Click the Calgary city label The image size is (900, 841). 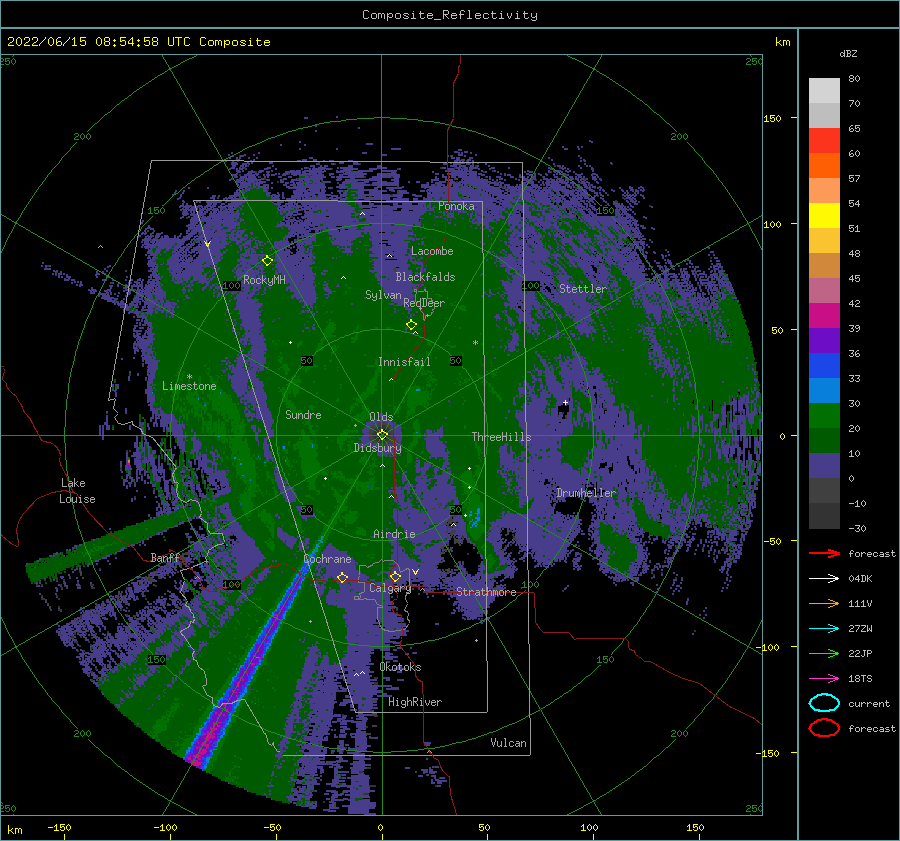pos(390,588)
